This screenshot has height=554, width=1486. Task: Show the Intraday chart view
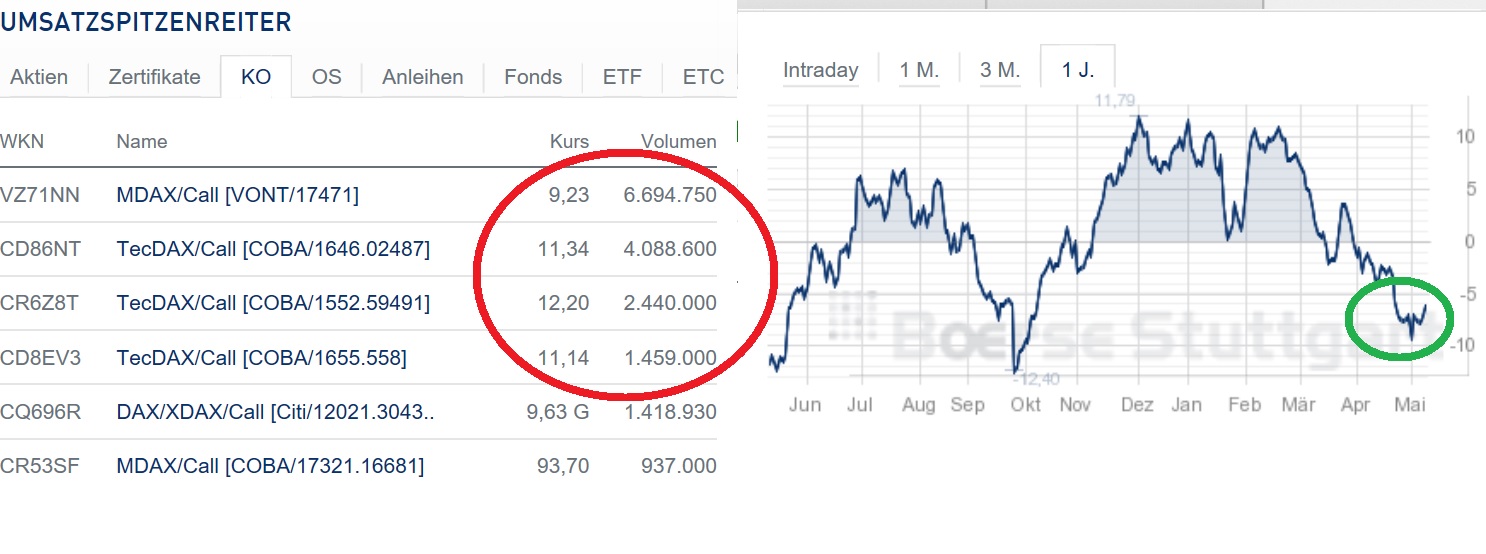[x=820, y=70]
